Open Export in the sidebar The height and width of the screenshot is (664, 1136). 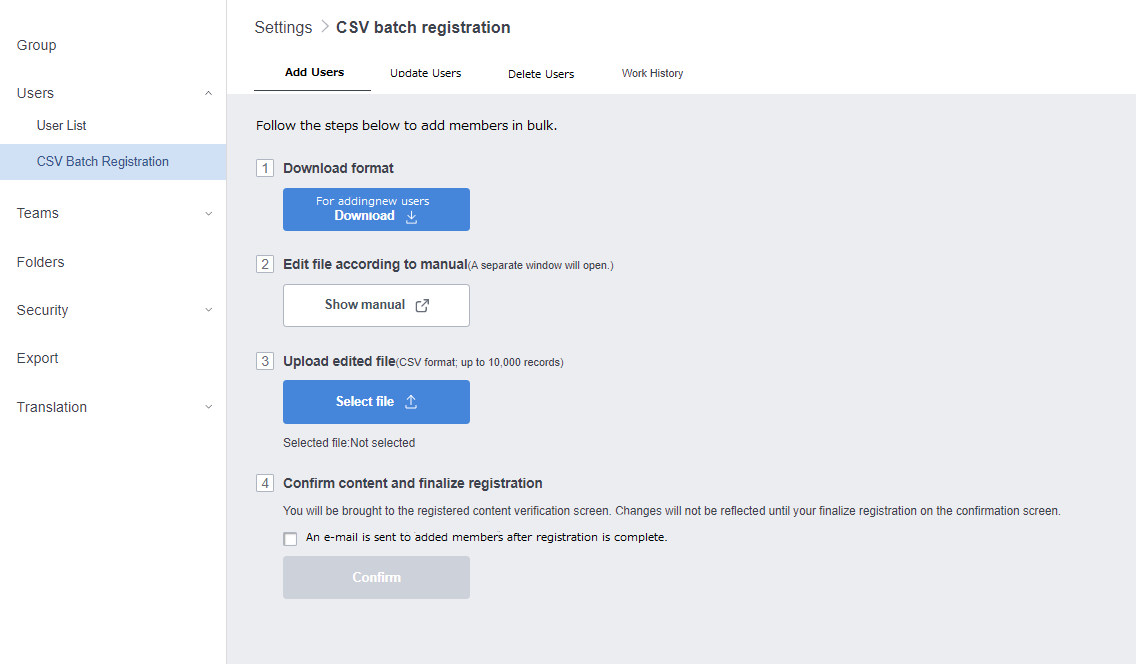38,358
